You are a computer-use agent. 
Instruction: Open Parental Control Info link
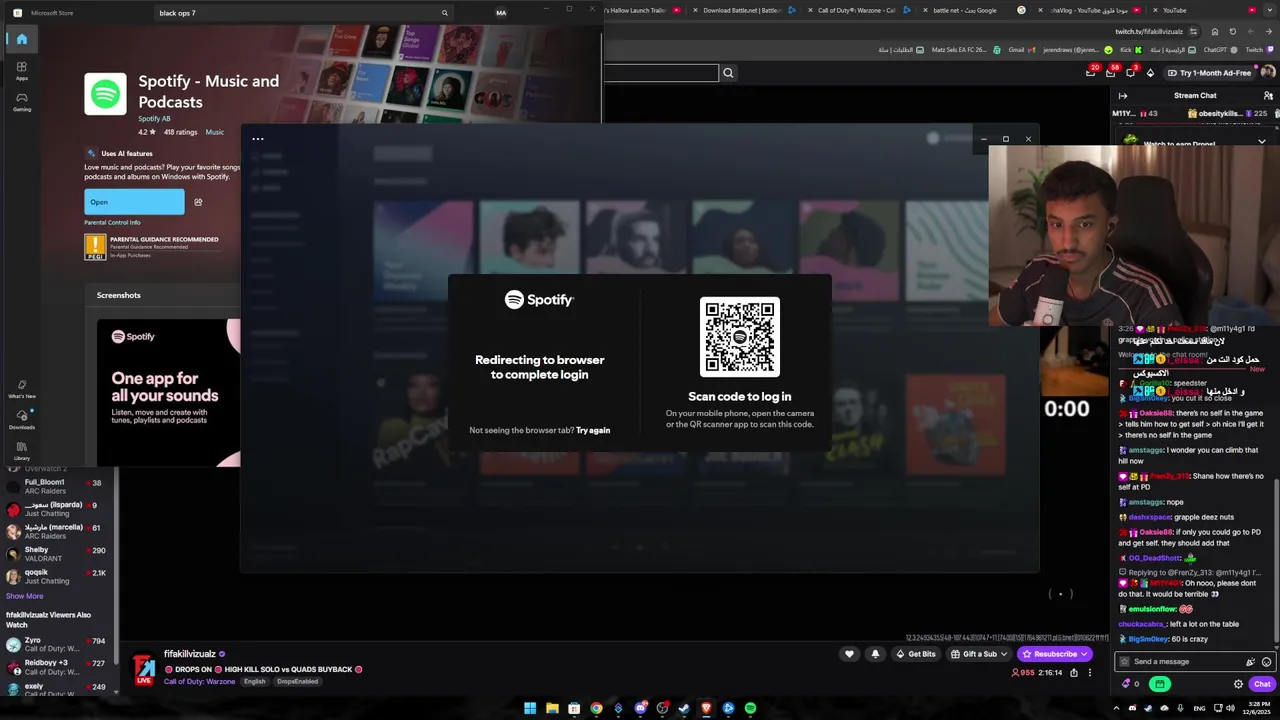(x=112, y=223)
